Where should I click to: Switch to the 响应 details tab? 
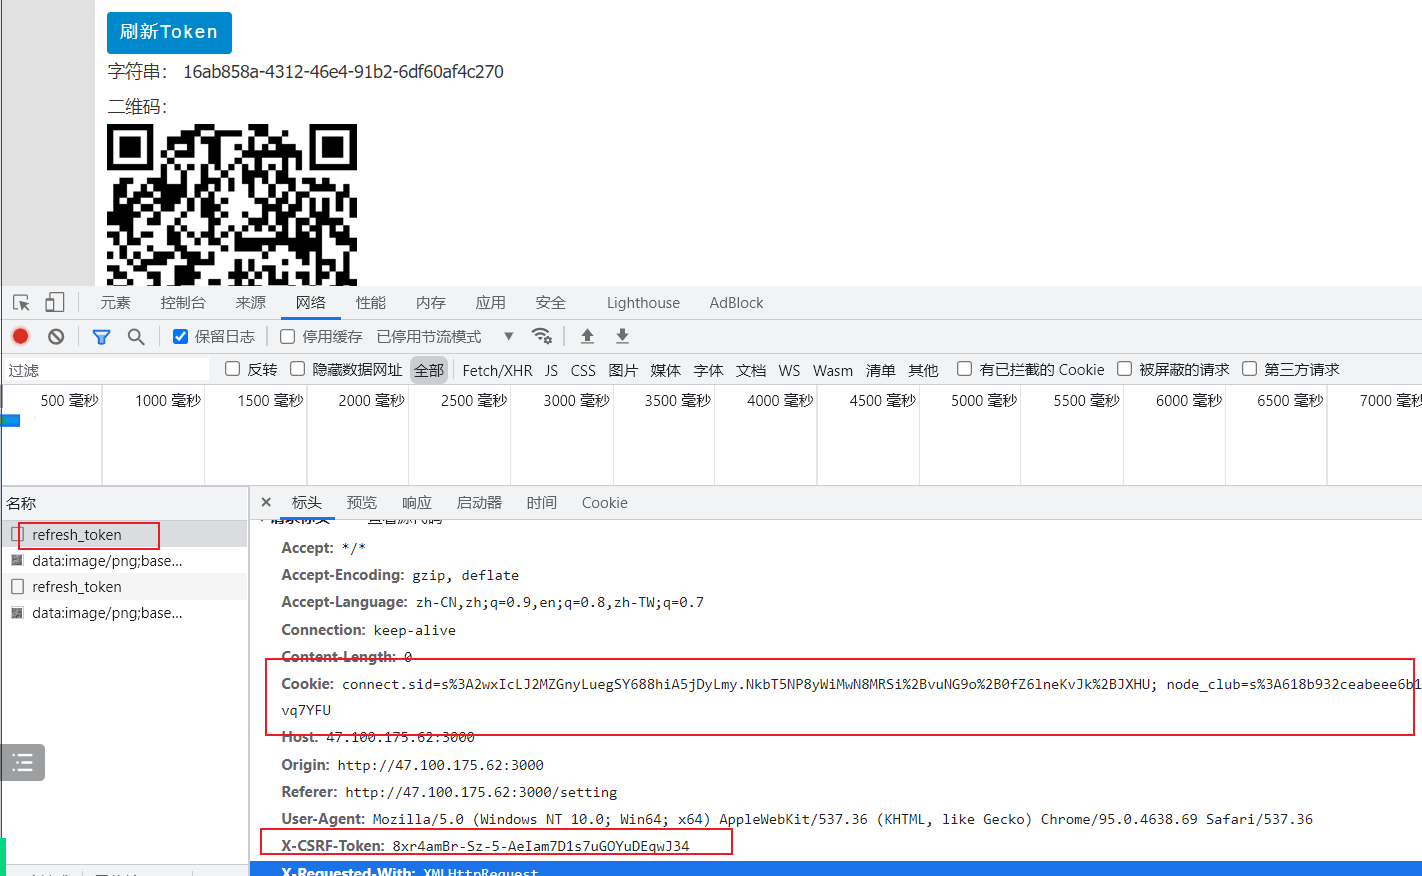click(417, 503)
